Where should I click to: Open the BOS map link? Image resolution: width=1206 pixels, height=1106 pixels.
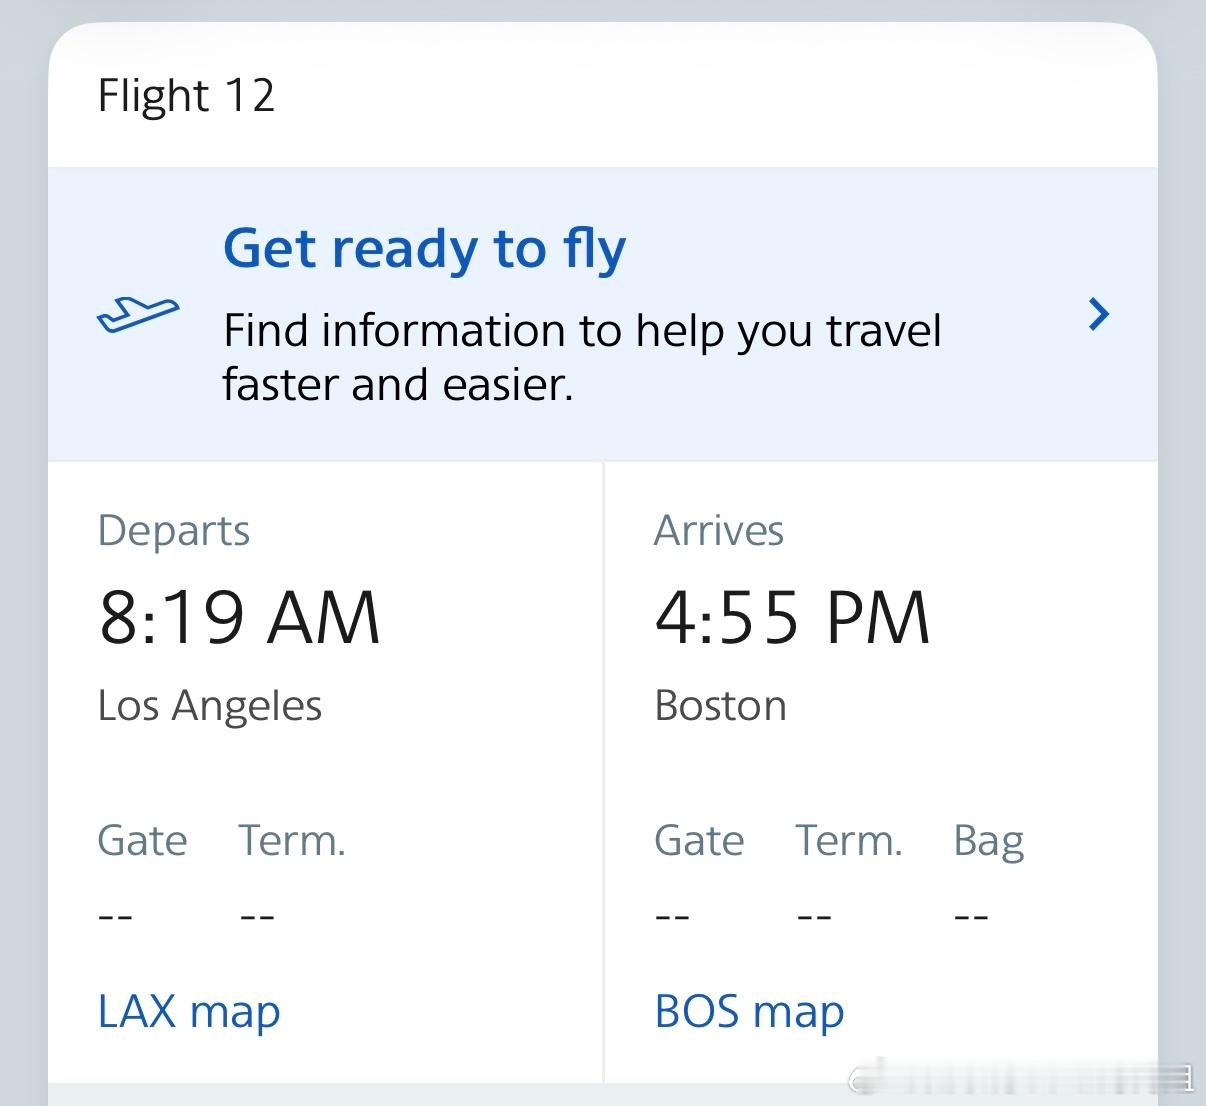[x=749, y=1011]
